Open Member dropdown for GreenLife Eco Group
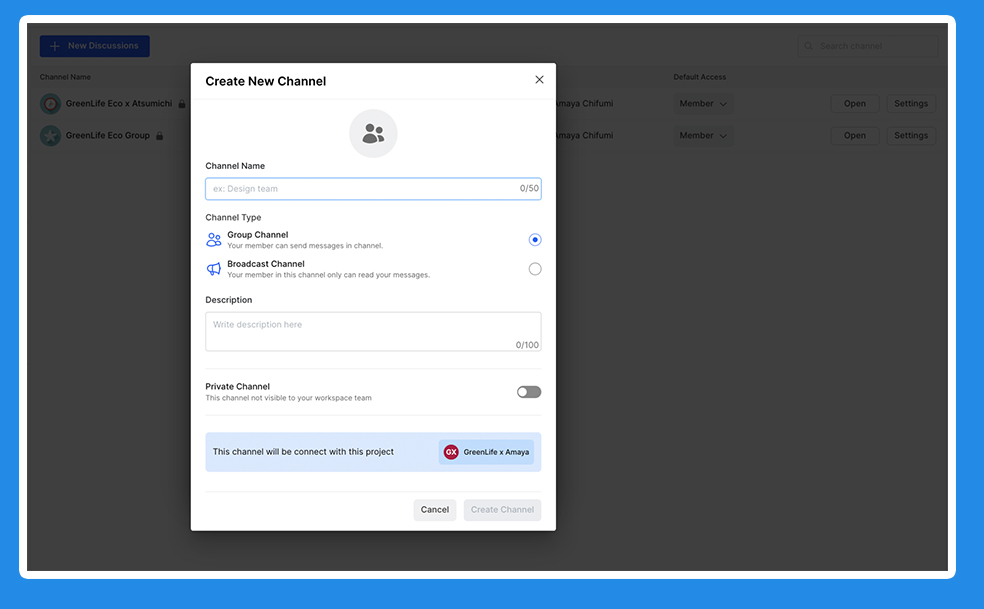 pyautogui.click(x=703, y=136)
